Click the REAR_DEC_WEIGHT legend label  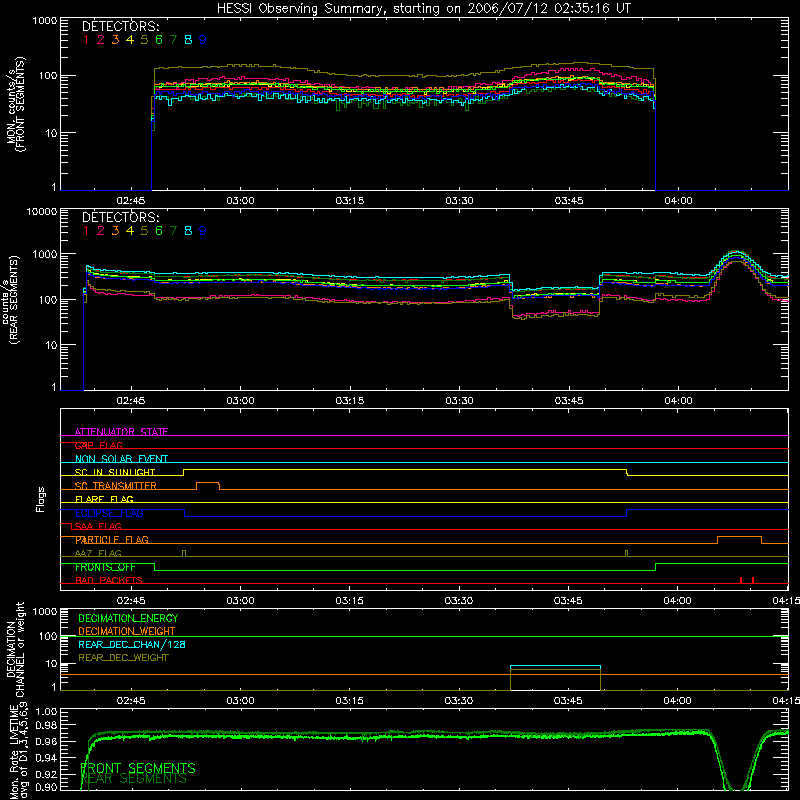tap(123, 658)
